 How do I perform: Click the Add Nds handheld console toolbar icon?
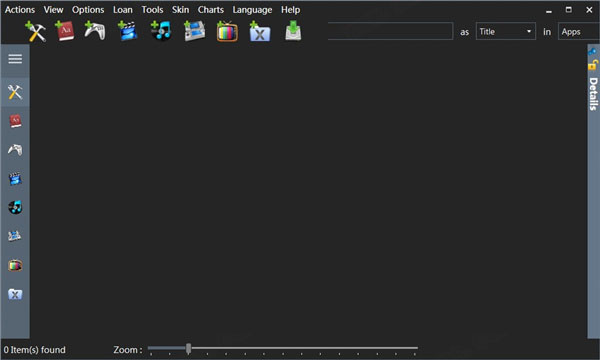tap(194, 31)
